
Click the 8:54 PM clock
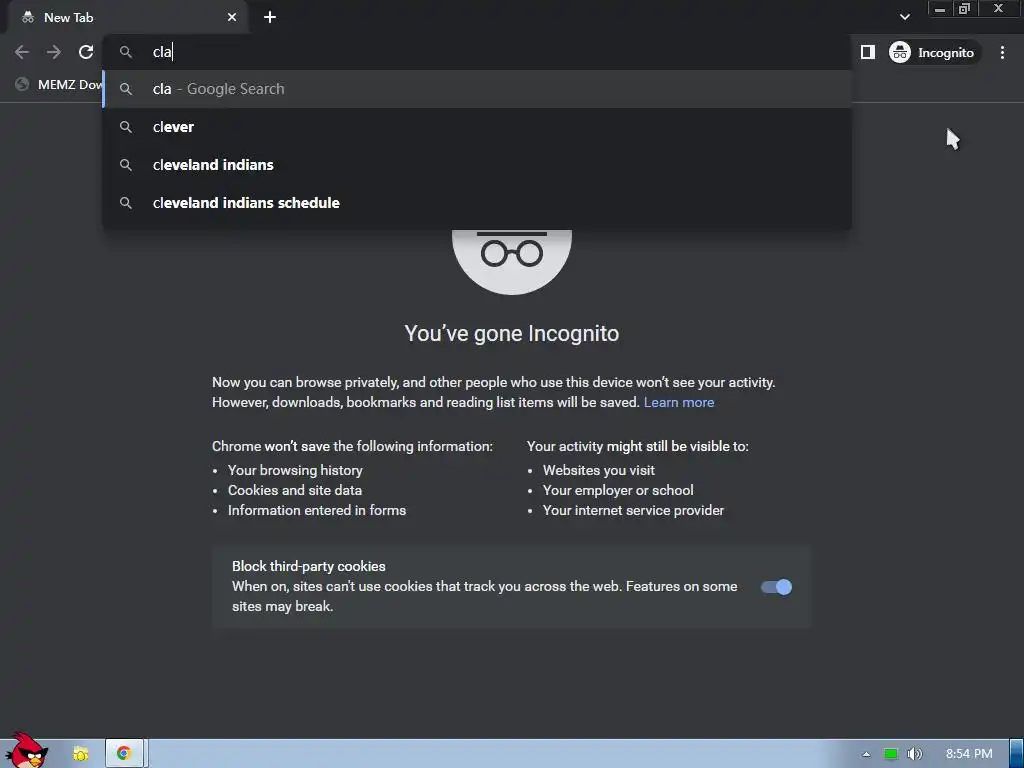pyautogui.click(x=969, y=754)
